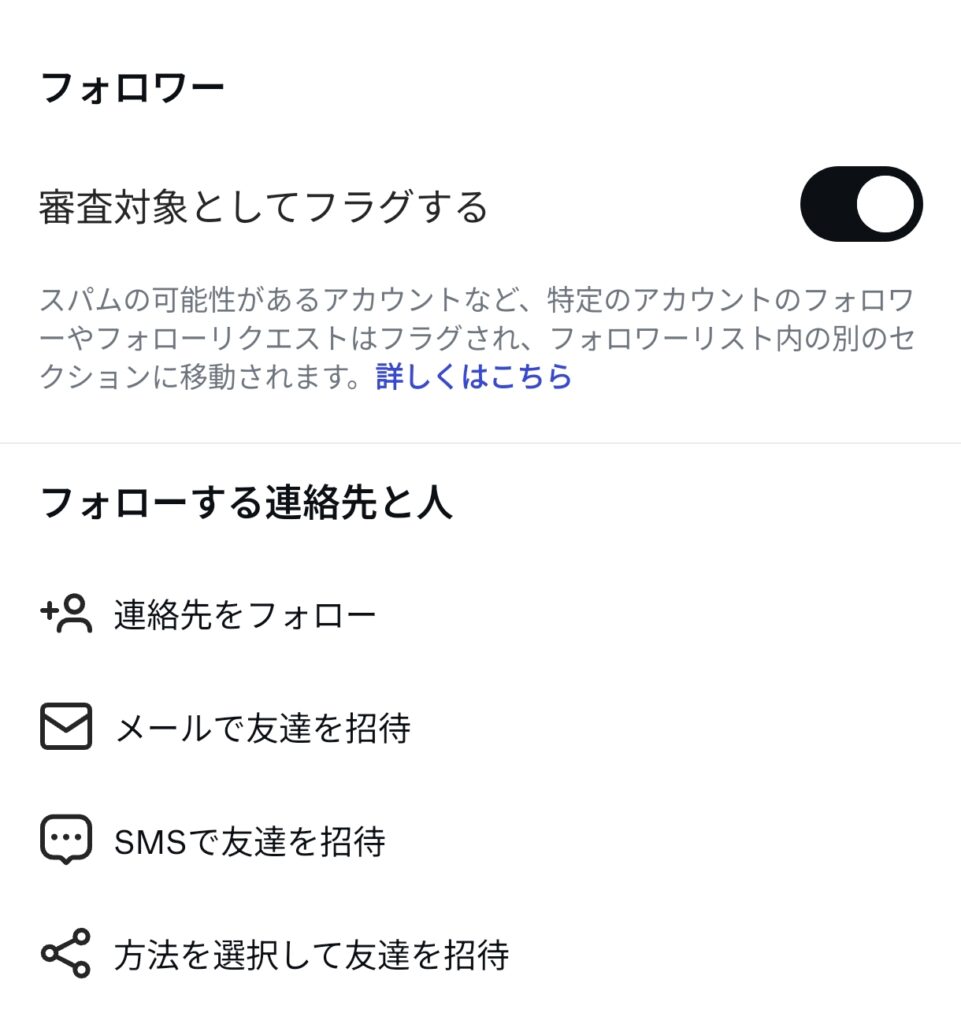Disable the 審査対象としてフラグする switch

point(860,204)
